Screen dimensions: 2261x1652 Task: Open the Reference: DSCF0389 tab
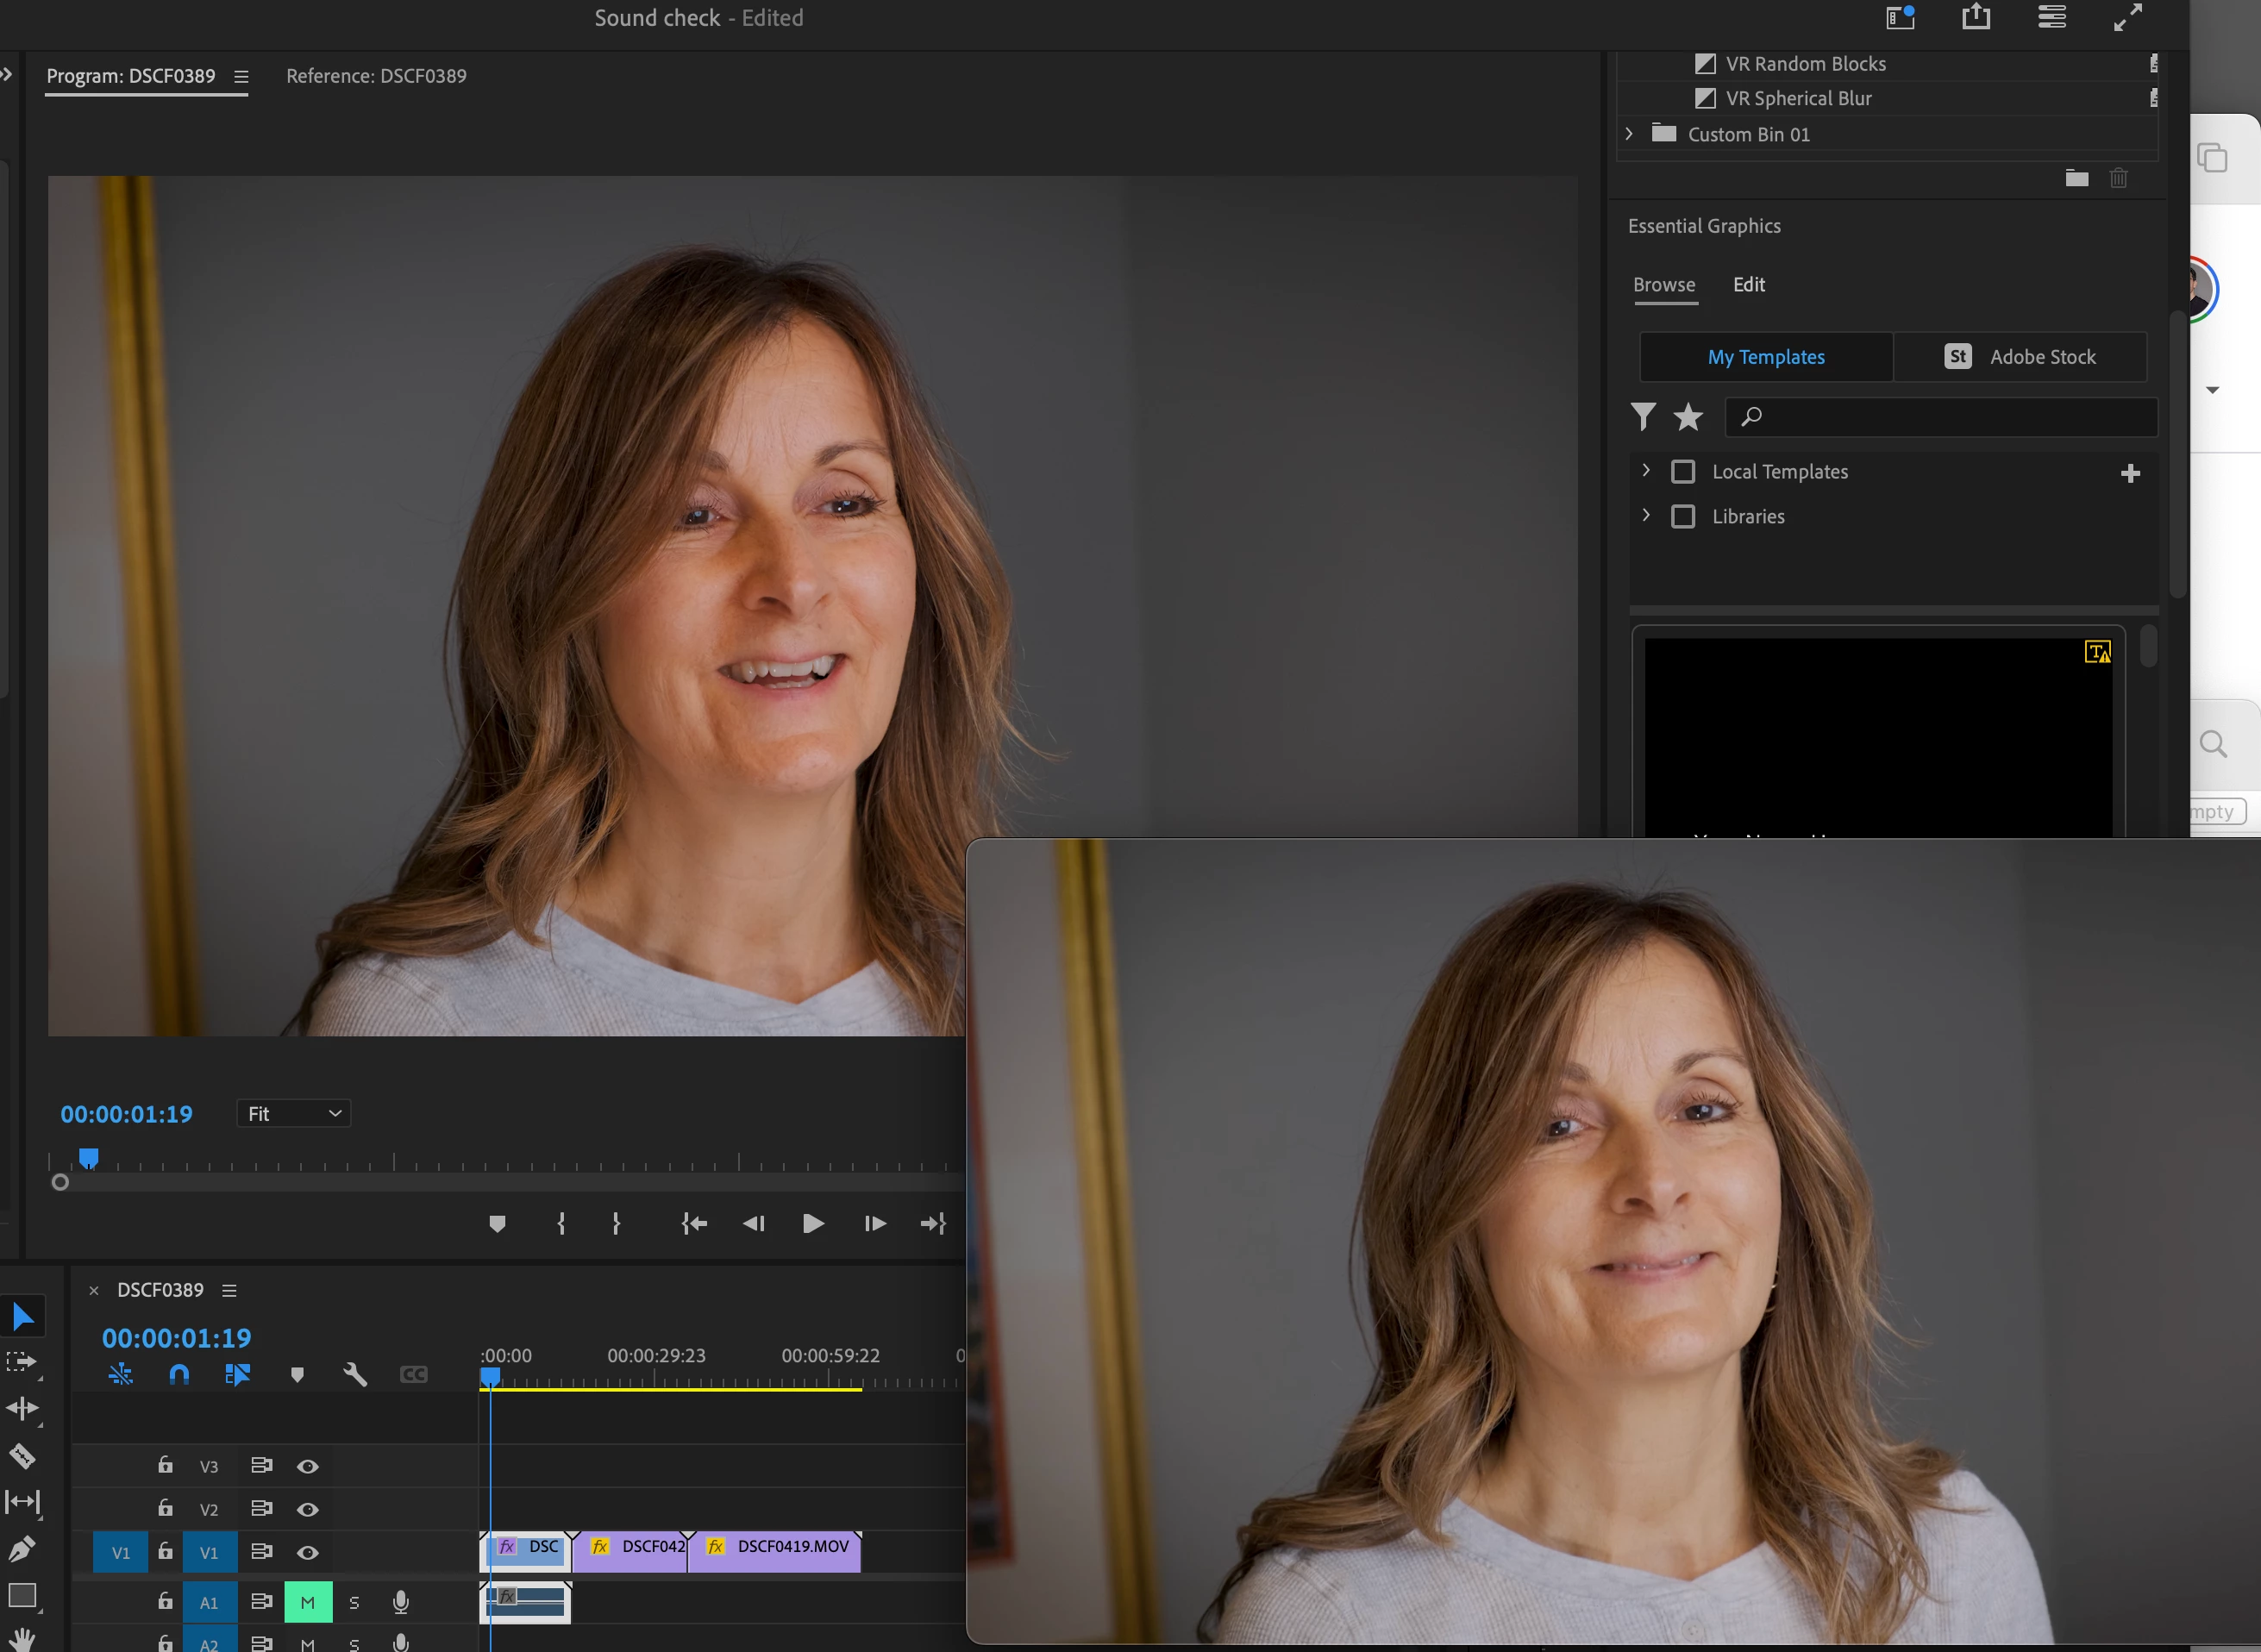click(376, 76)
